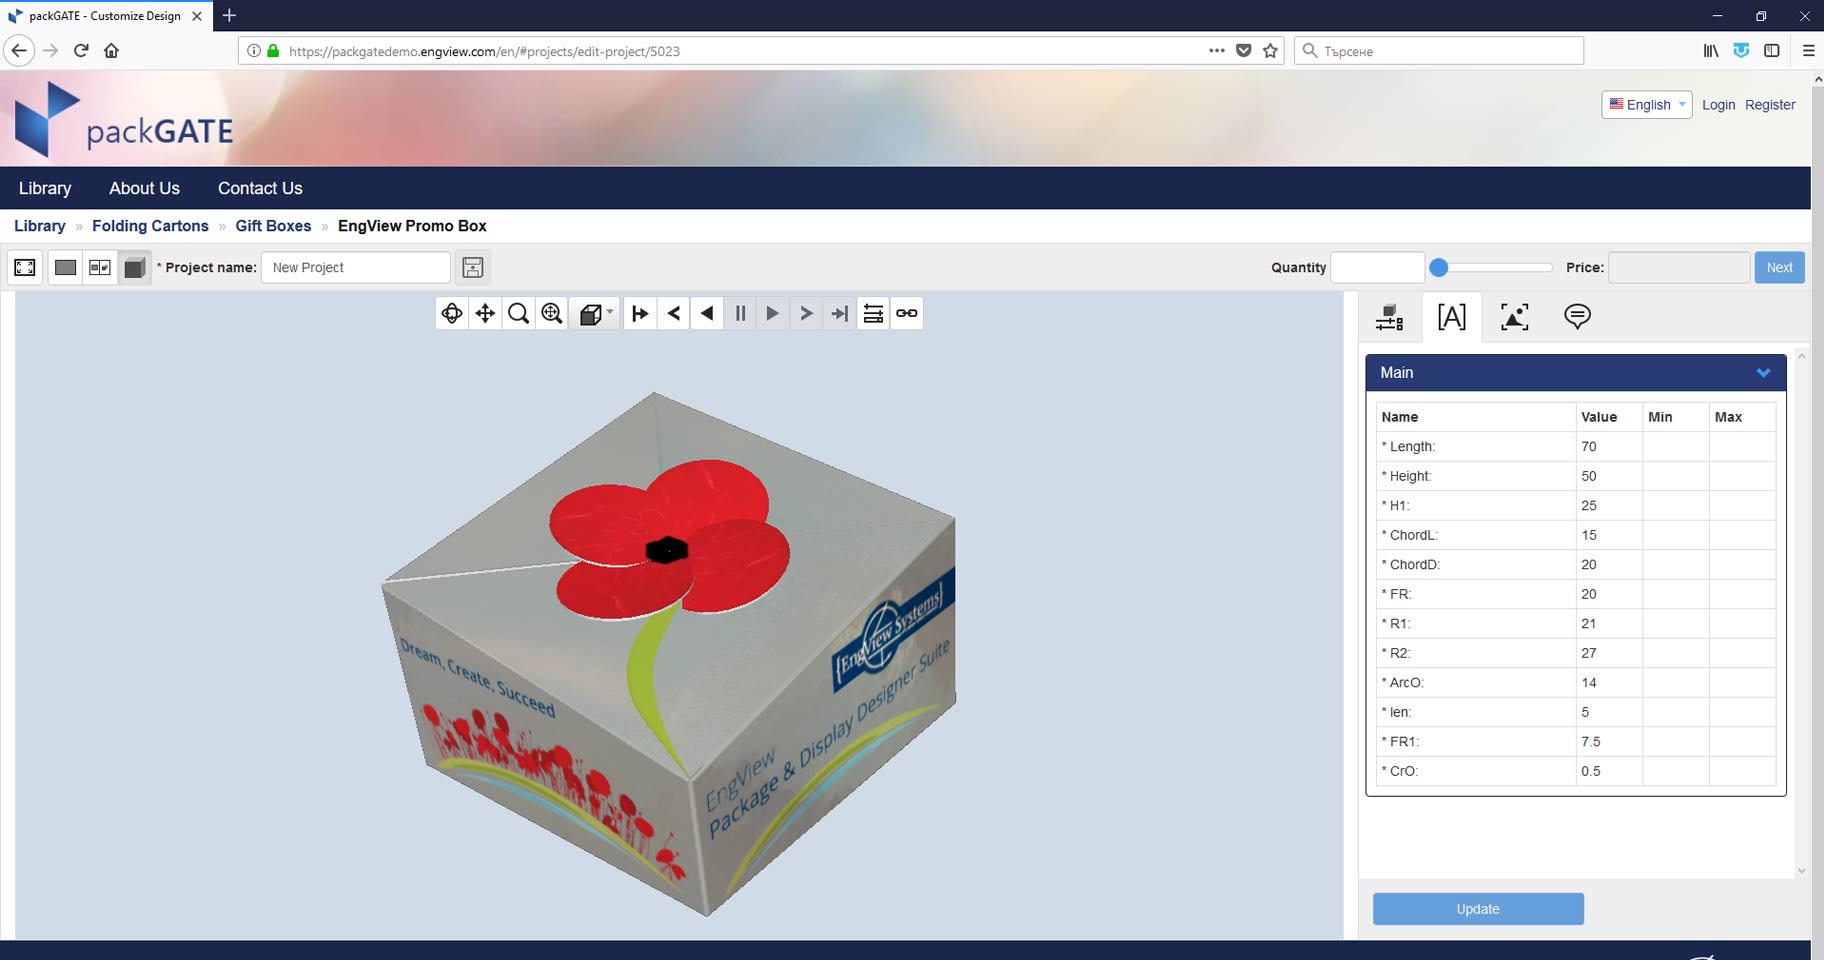This screenshot has height=960, width=1824.
Task: Edit the H1 value 25
Action: (1608, 506)
